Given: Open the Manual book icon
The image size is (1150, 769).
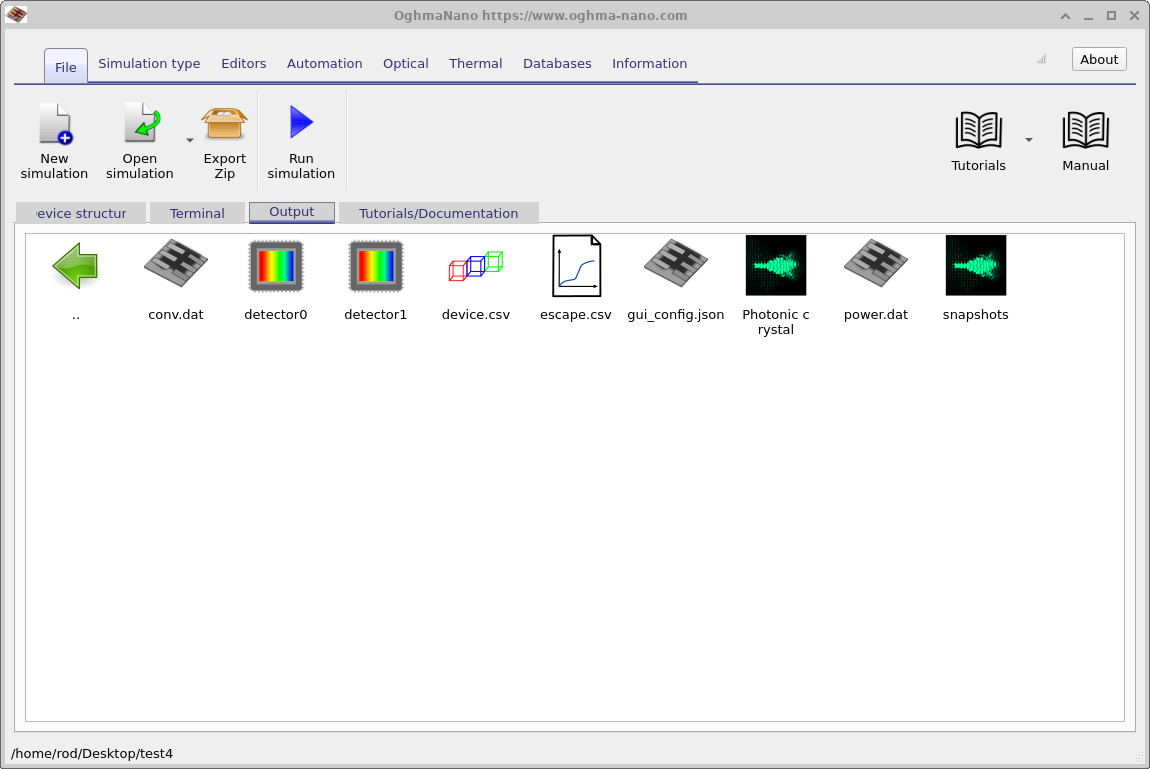Looking at the screenshot, I should [1085, 130].
